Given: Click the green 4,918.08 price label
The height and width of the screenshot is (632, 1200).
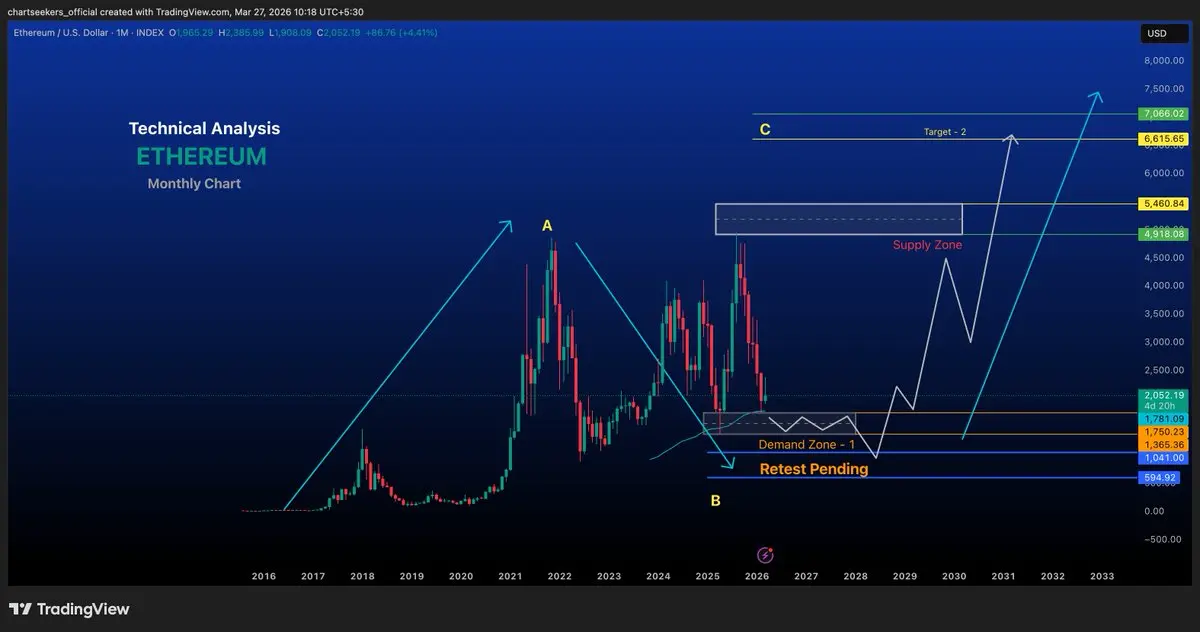Looking at the screenshot, I should (1161, 234).
